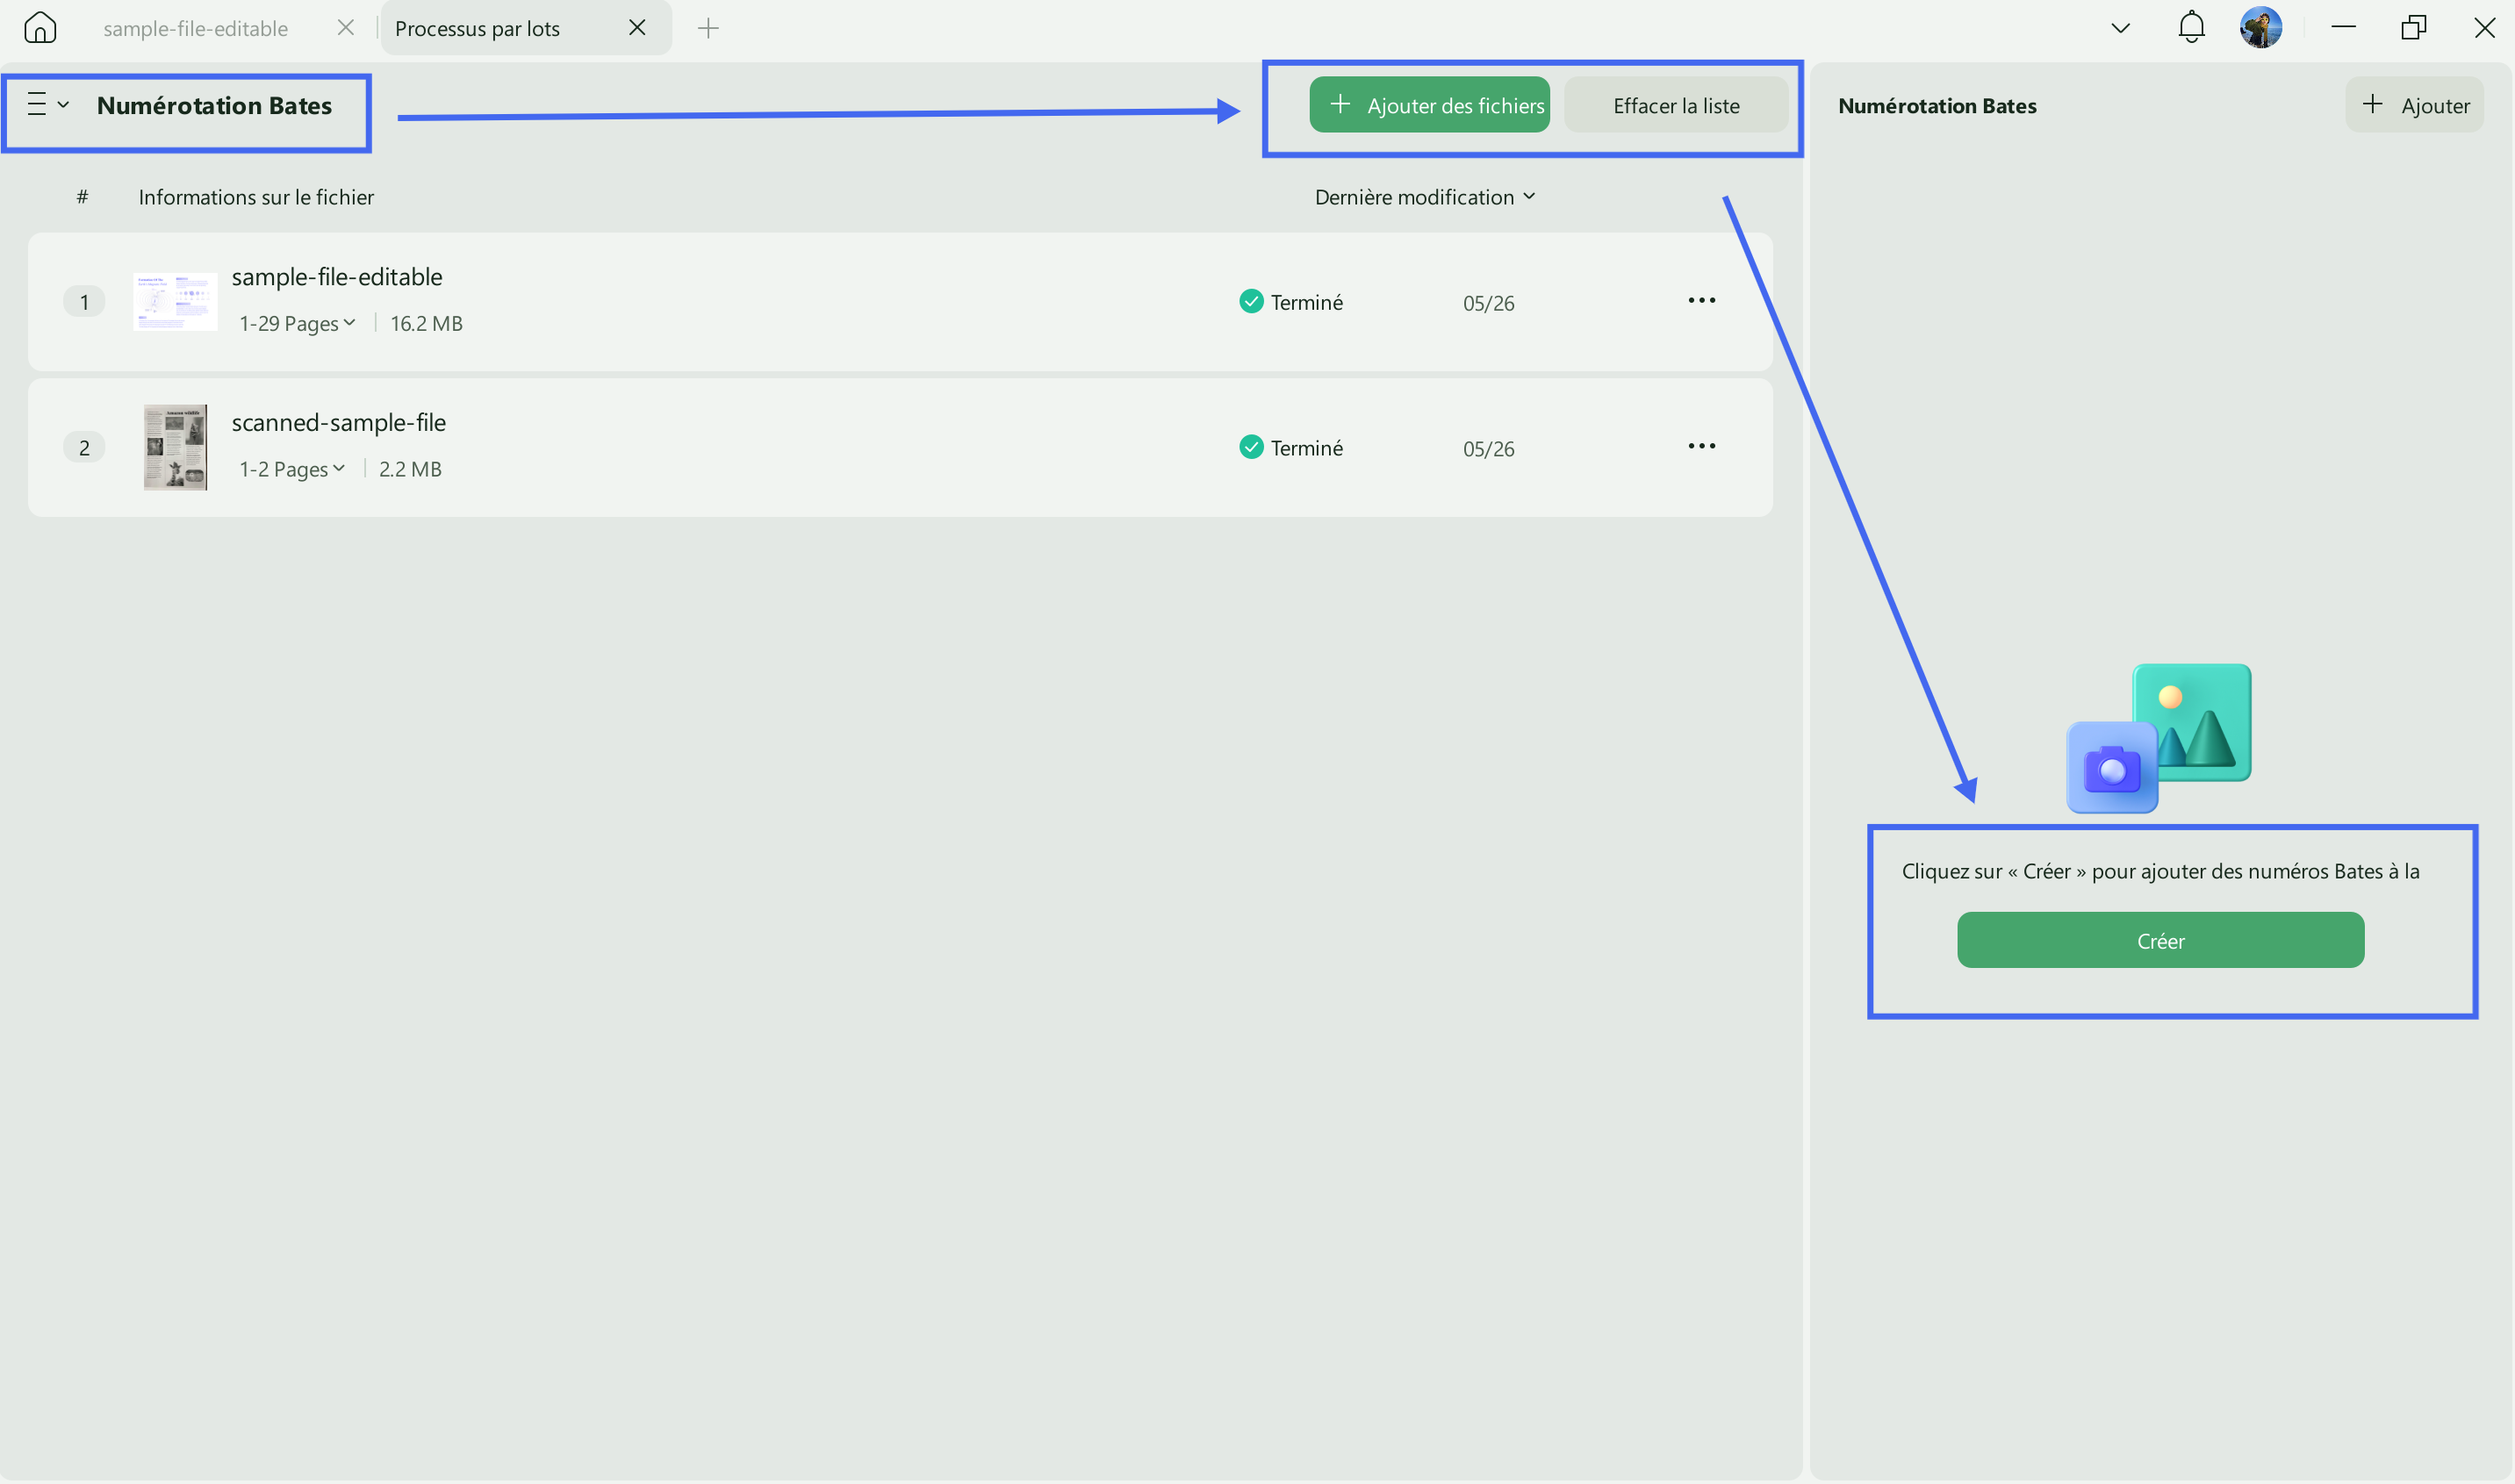Select the sample-file-editable file name
Screen dimensions: 2515x1484
pos(337,277)
